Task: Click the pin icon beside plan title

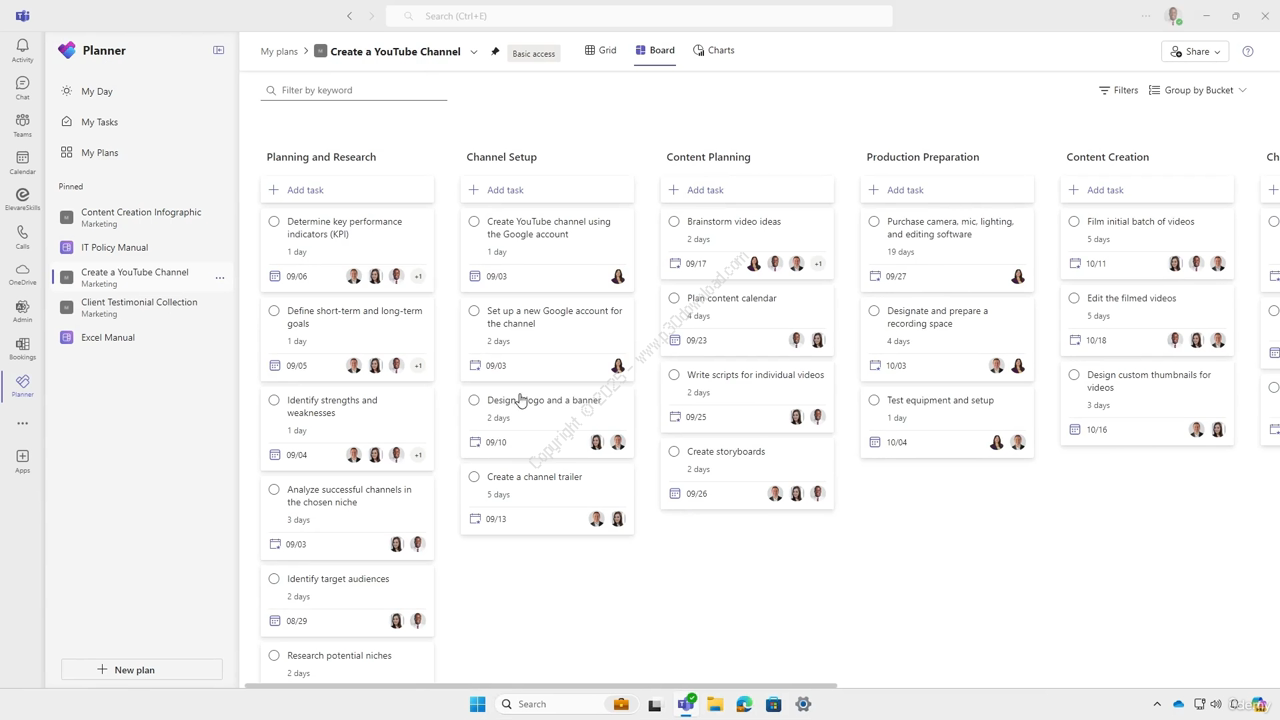Action: coord(495,52)
